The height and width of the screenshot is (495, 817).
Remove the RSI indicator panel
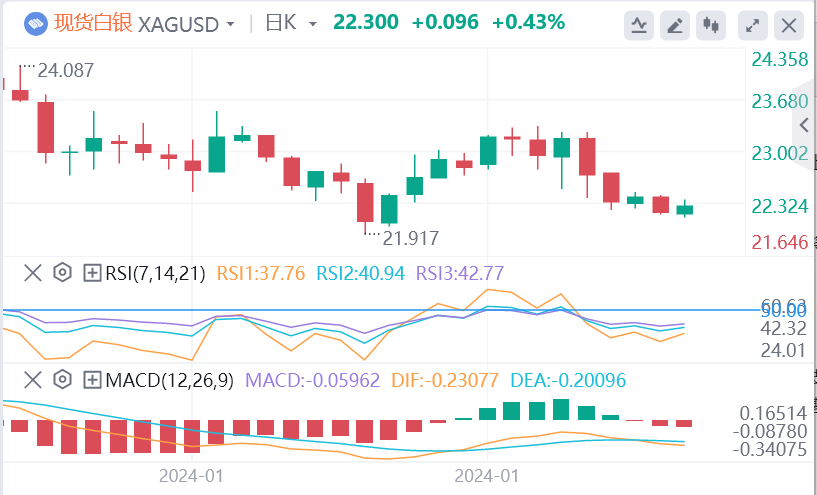click(x=33, y=272)
